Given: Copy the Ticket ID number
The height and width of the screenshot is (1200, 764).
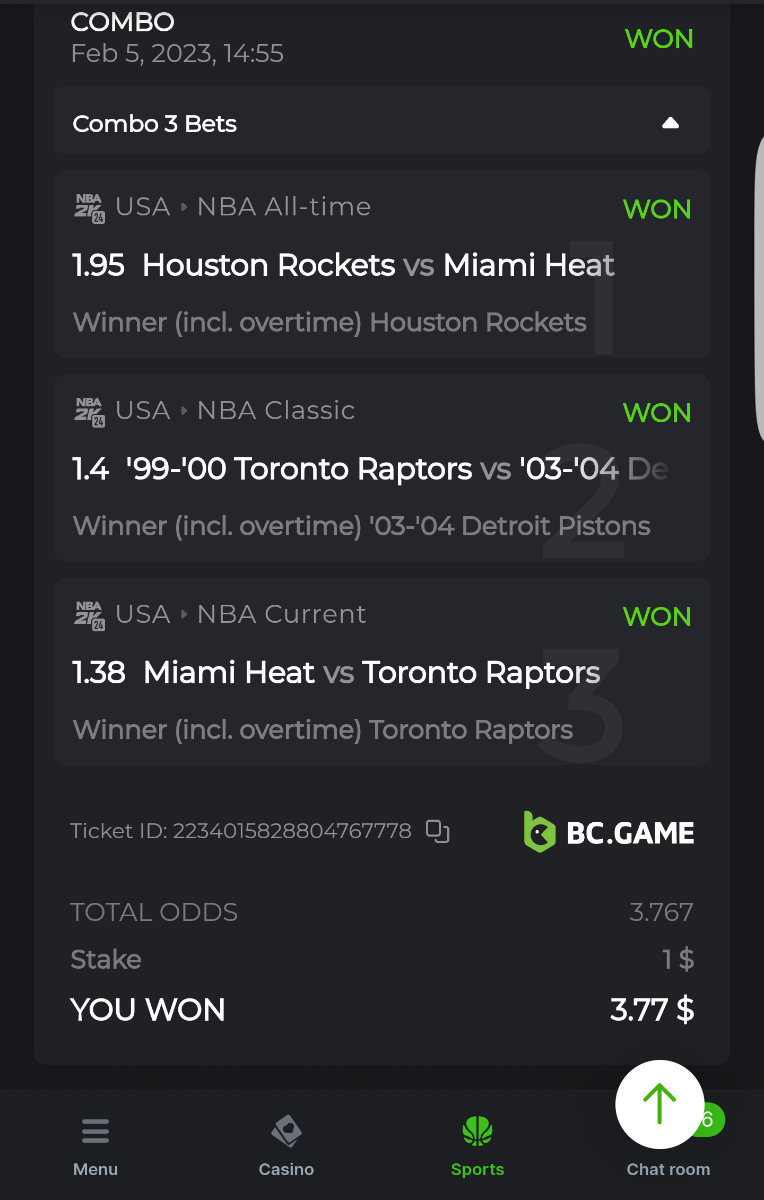Looking at the screenshot, I should [437, 831].
